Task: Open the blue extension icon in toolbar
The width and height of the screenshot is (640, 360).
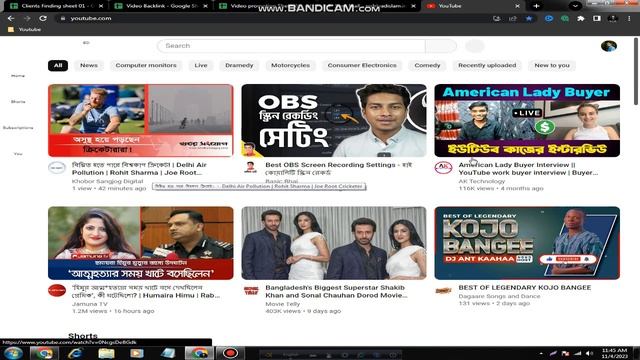Action: (x=549, y=18)
